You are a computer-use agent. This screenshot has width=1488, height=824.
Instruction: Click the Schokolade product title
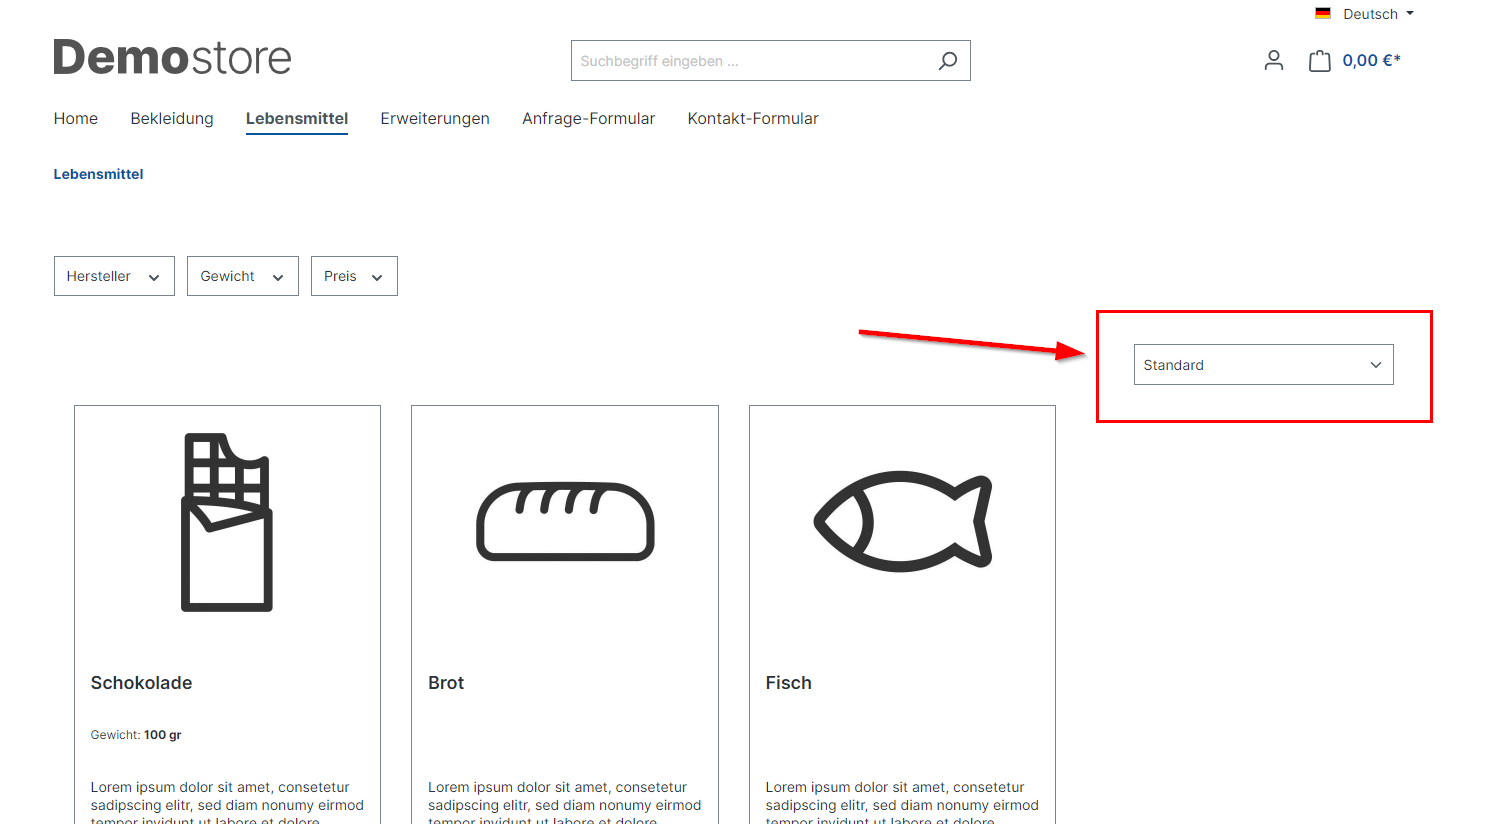tap(141, 683)
